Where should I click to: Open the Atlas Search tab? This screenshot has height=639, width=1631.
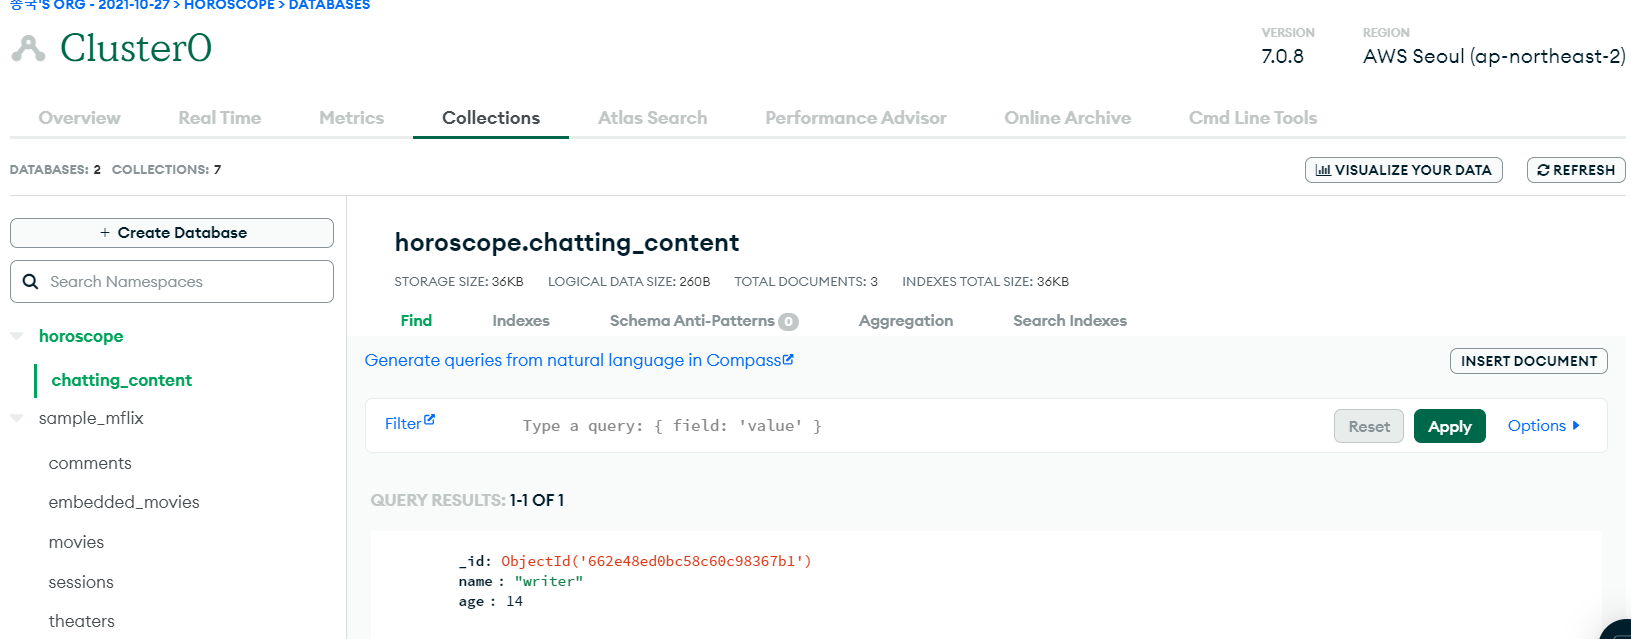[652, 118]
